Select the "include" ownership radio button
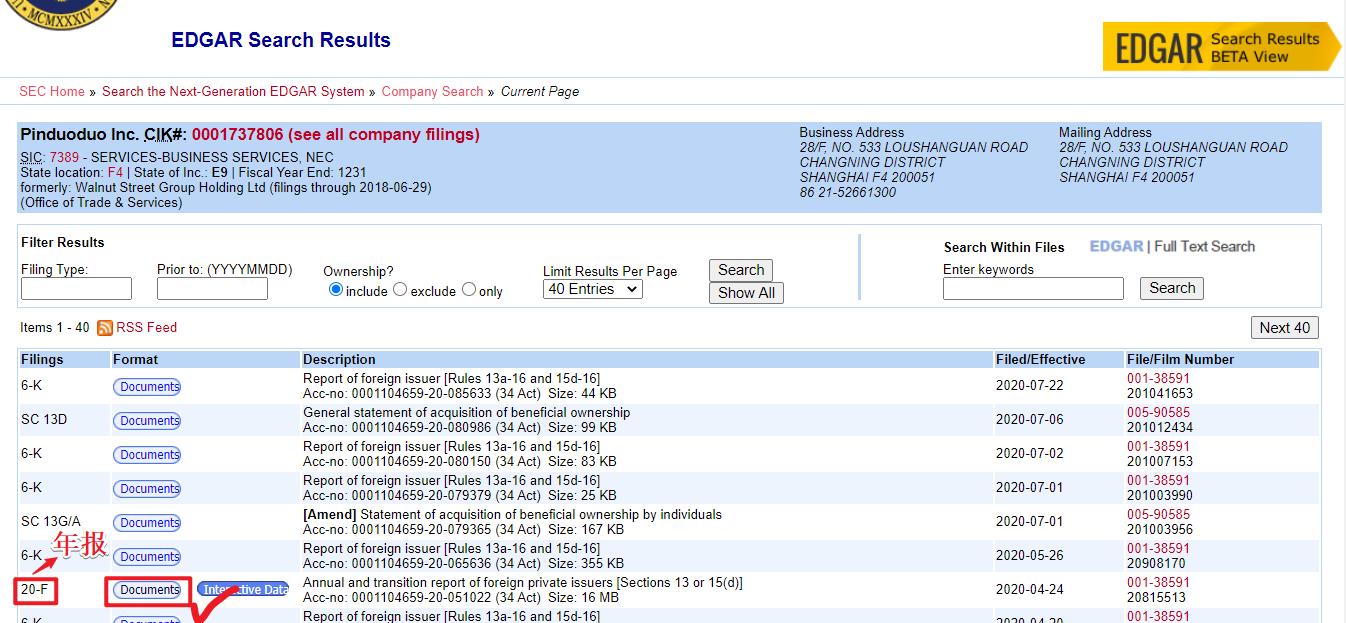Viewport: 1346px width, 623px height. pyautogui.click(x=336, y=290)
